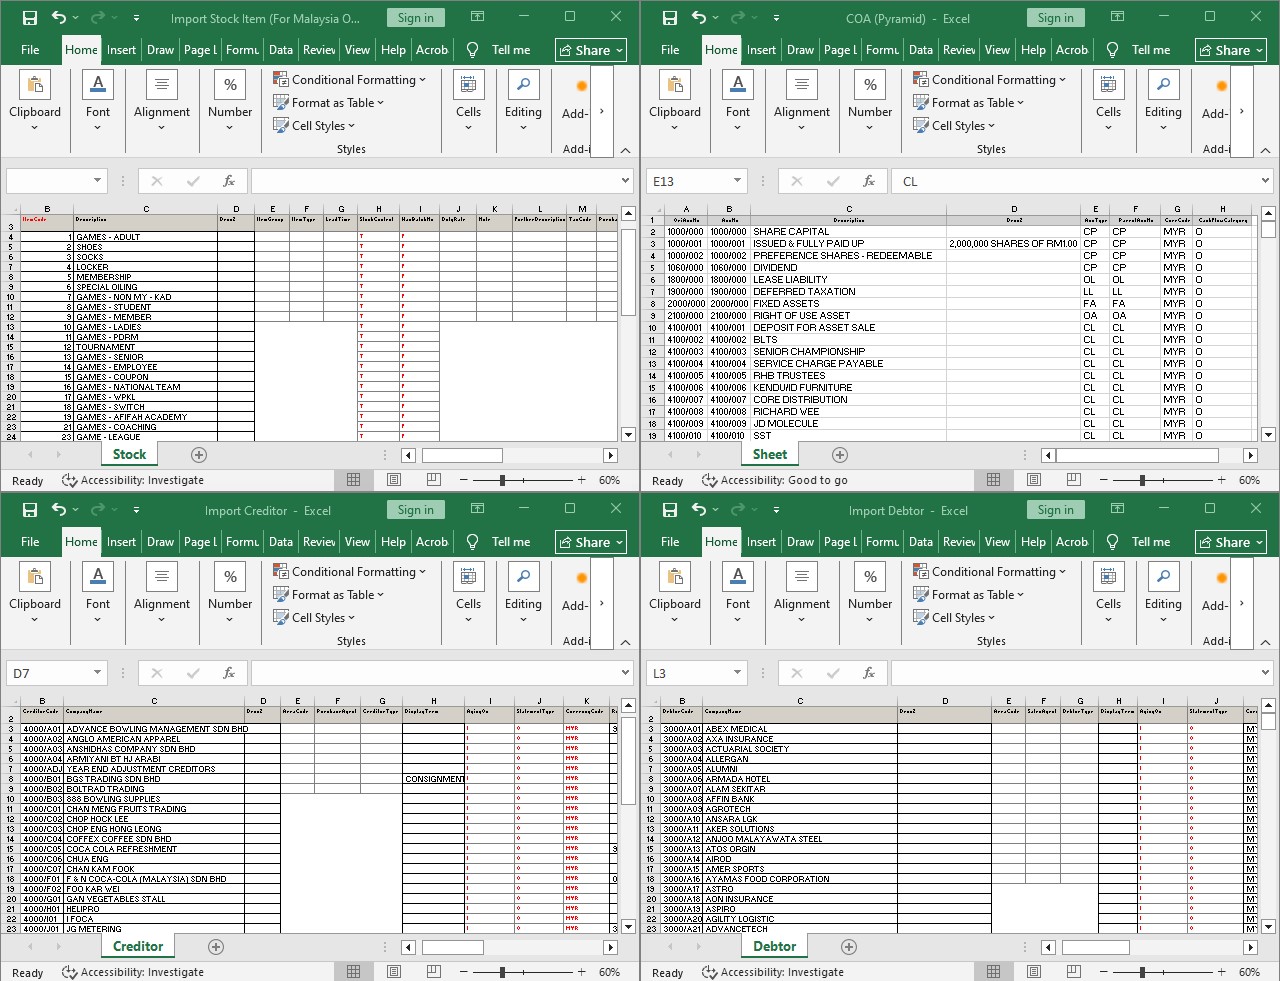Expand Format as Table in Import Debtor window
The height and width of the screenshot is (981, 1280).
point(968,595)
